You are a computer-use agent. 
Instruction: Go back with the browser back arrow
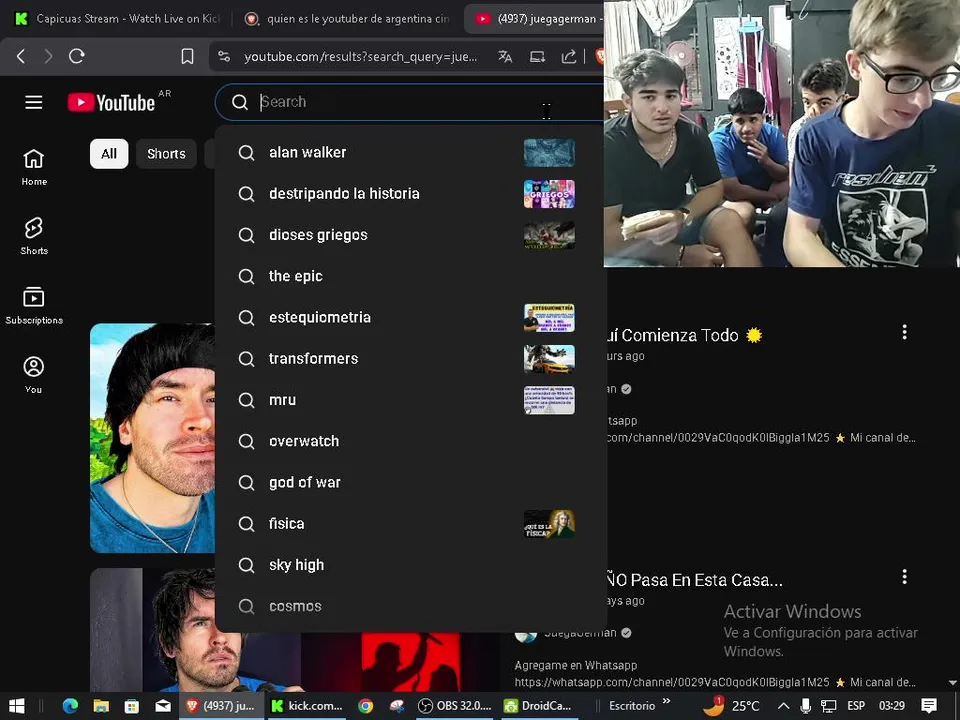[21, 56]
